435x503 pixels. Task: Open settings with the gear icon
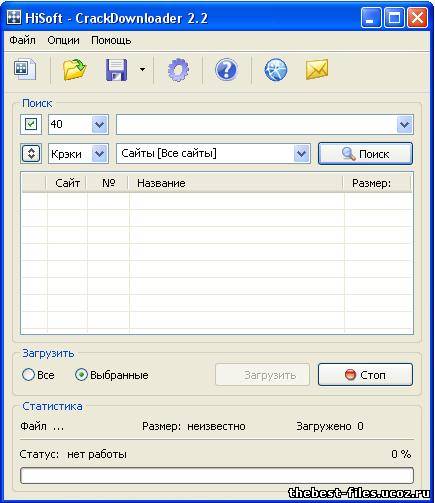pyautogui.click(x=179, y=70)
